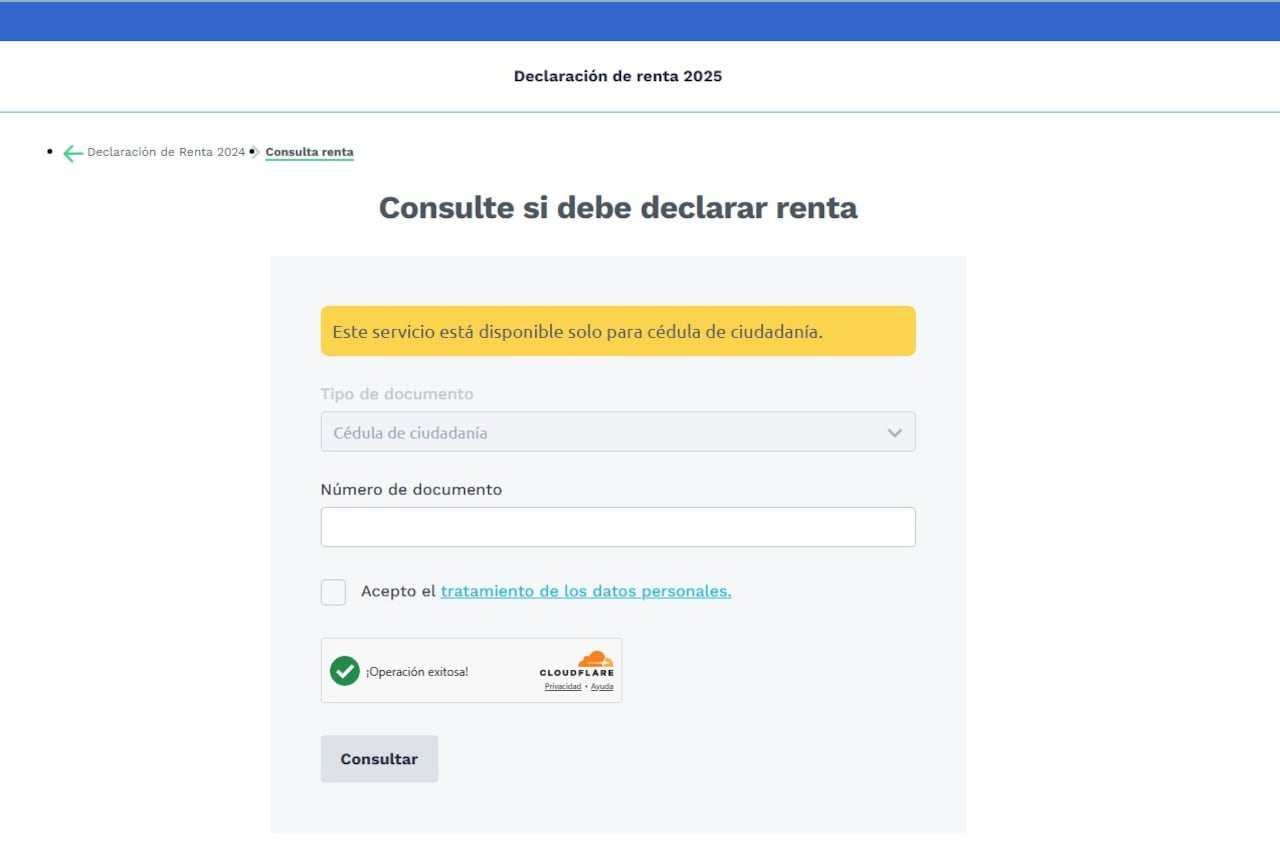
Task: Open tratamiento de los datos personales link
Action: pyautogui.click(x=585, y=591)
